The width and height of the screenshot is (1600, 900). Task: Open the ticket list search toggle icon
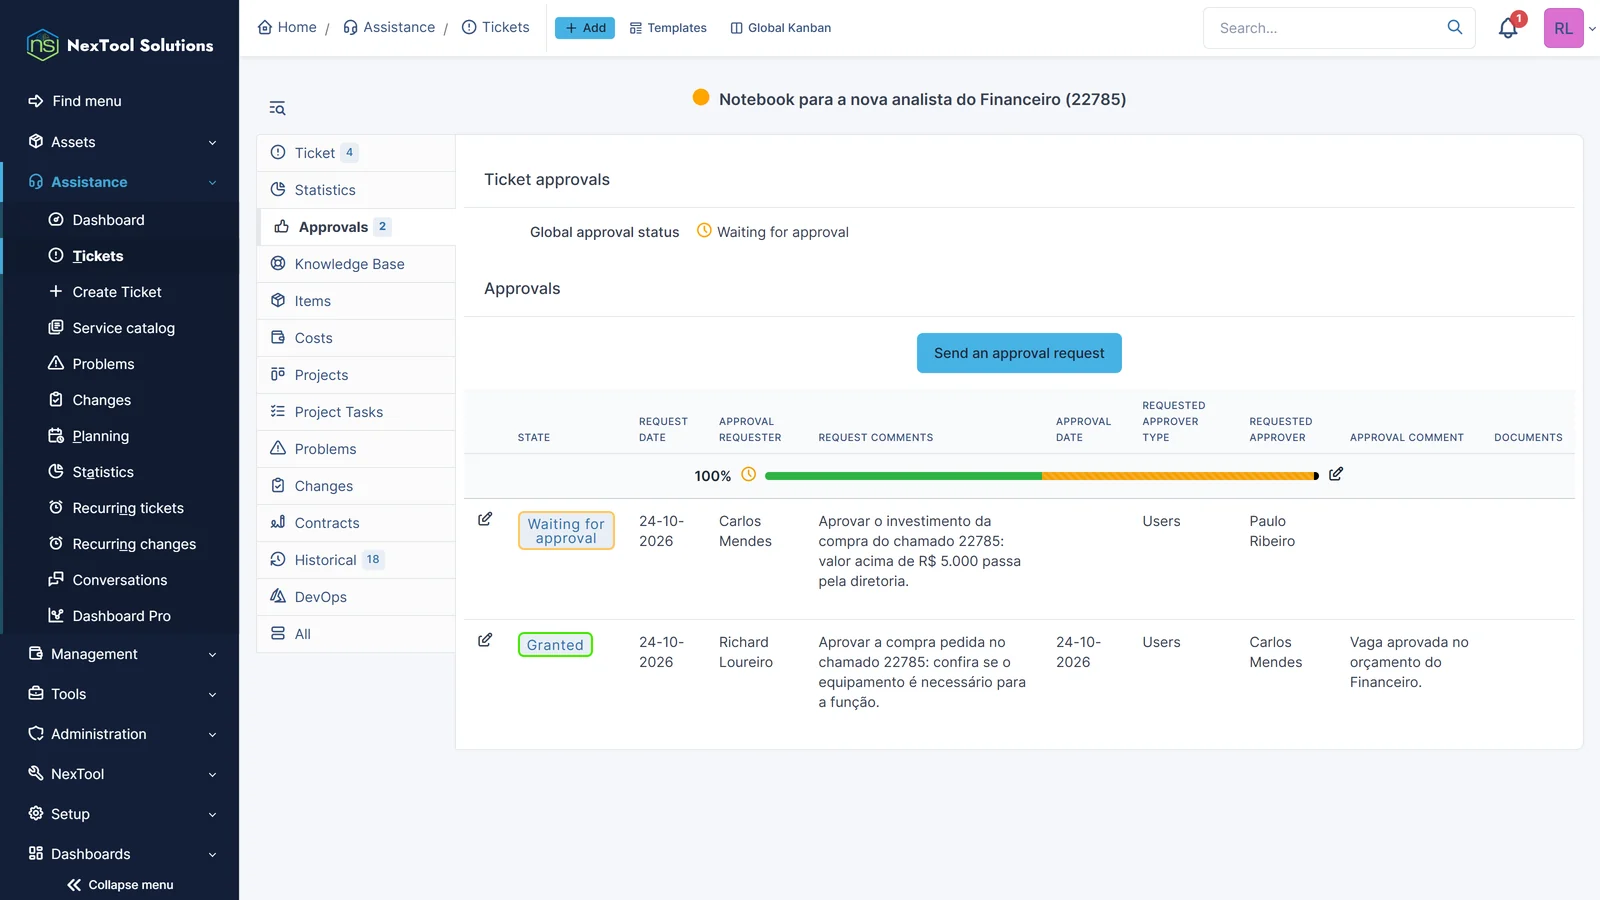click(x=277, y=108)
